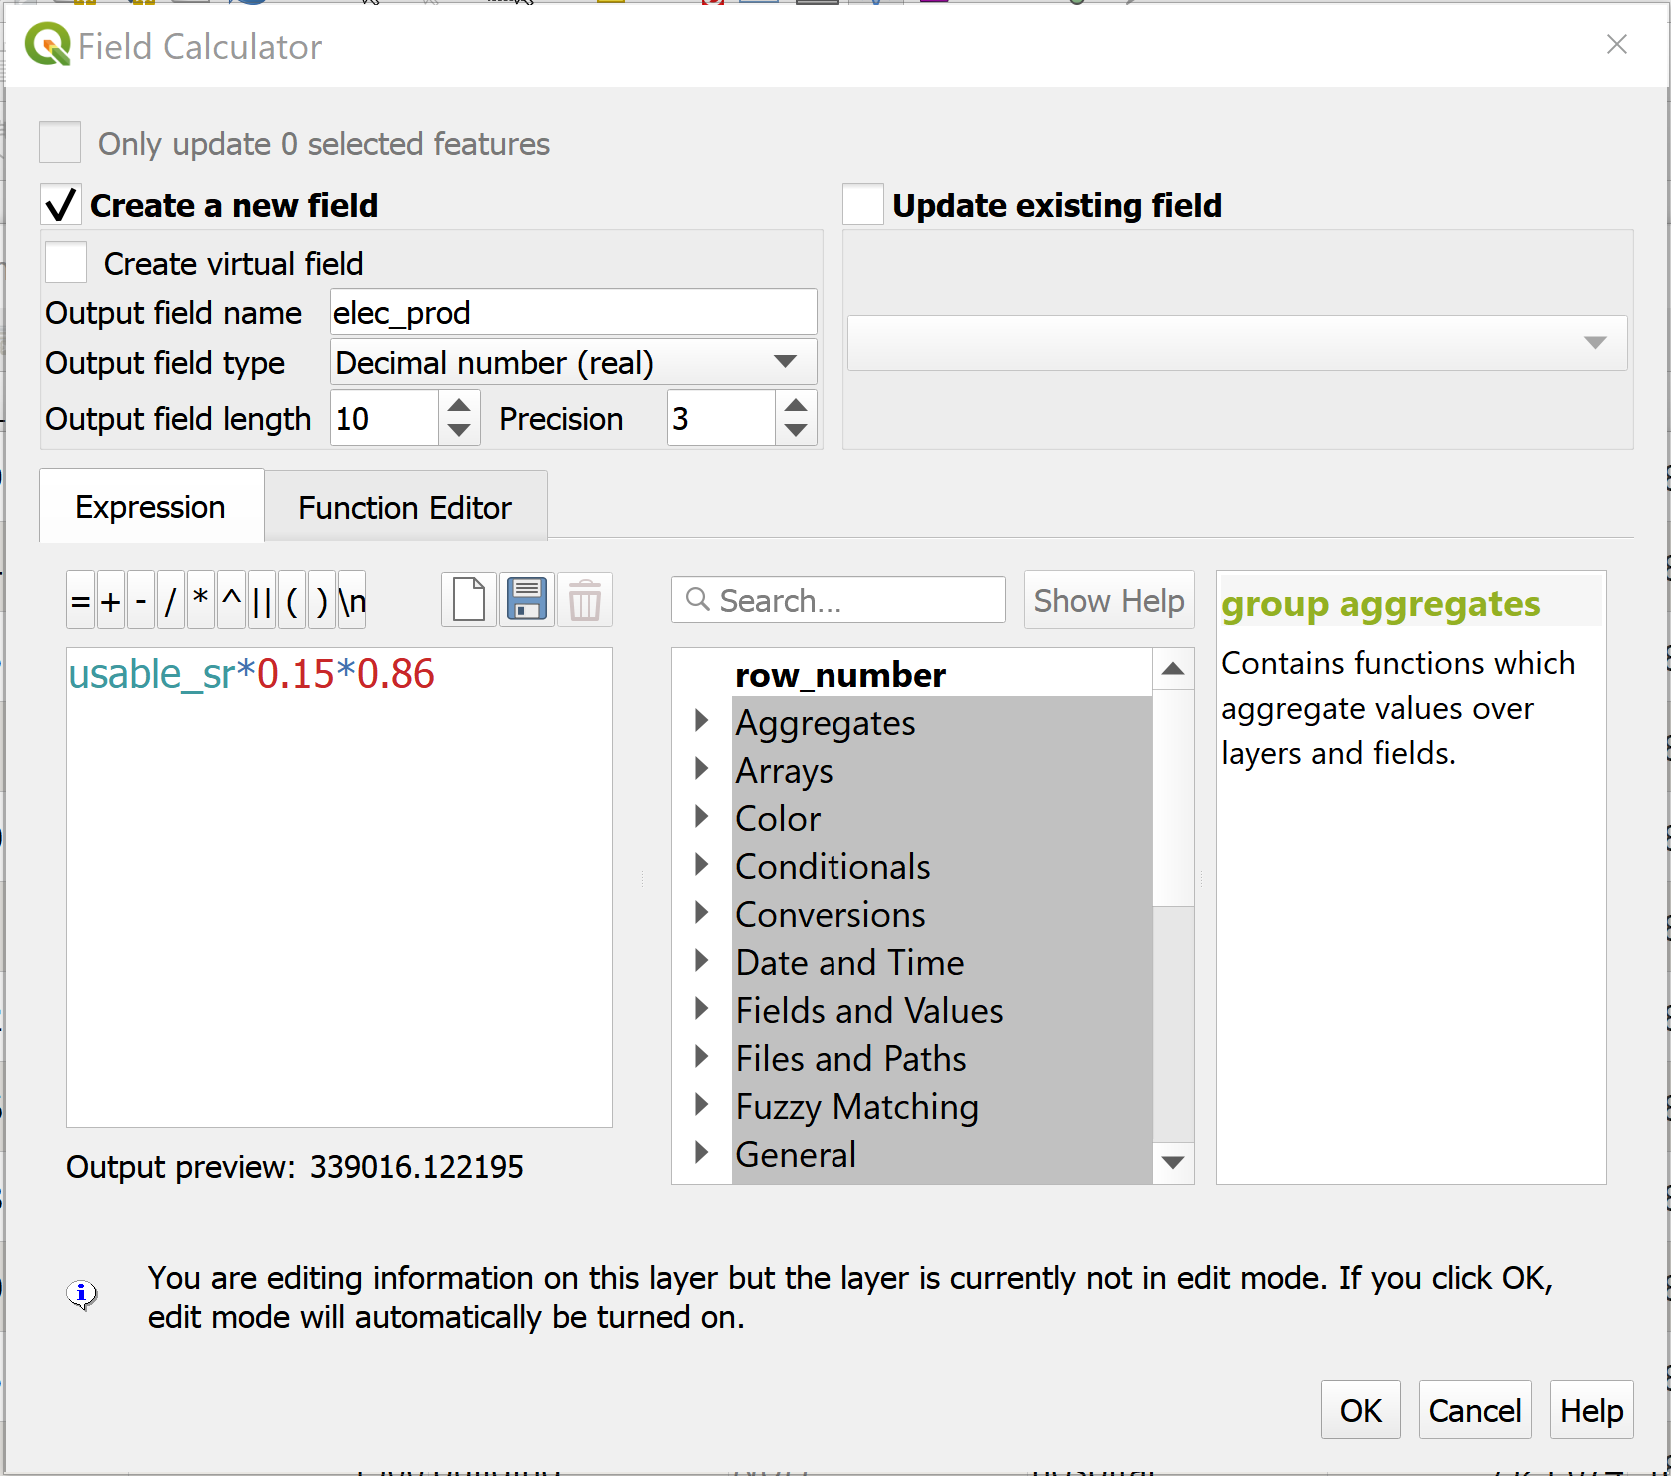Click the function Search box
Screen dimensions: 1671x1476
pos(838,600)
